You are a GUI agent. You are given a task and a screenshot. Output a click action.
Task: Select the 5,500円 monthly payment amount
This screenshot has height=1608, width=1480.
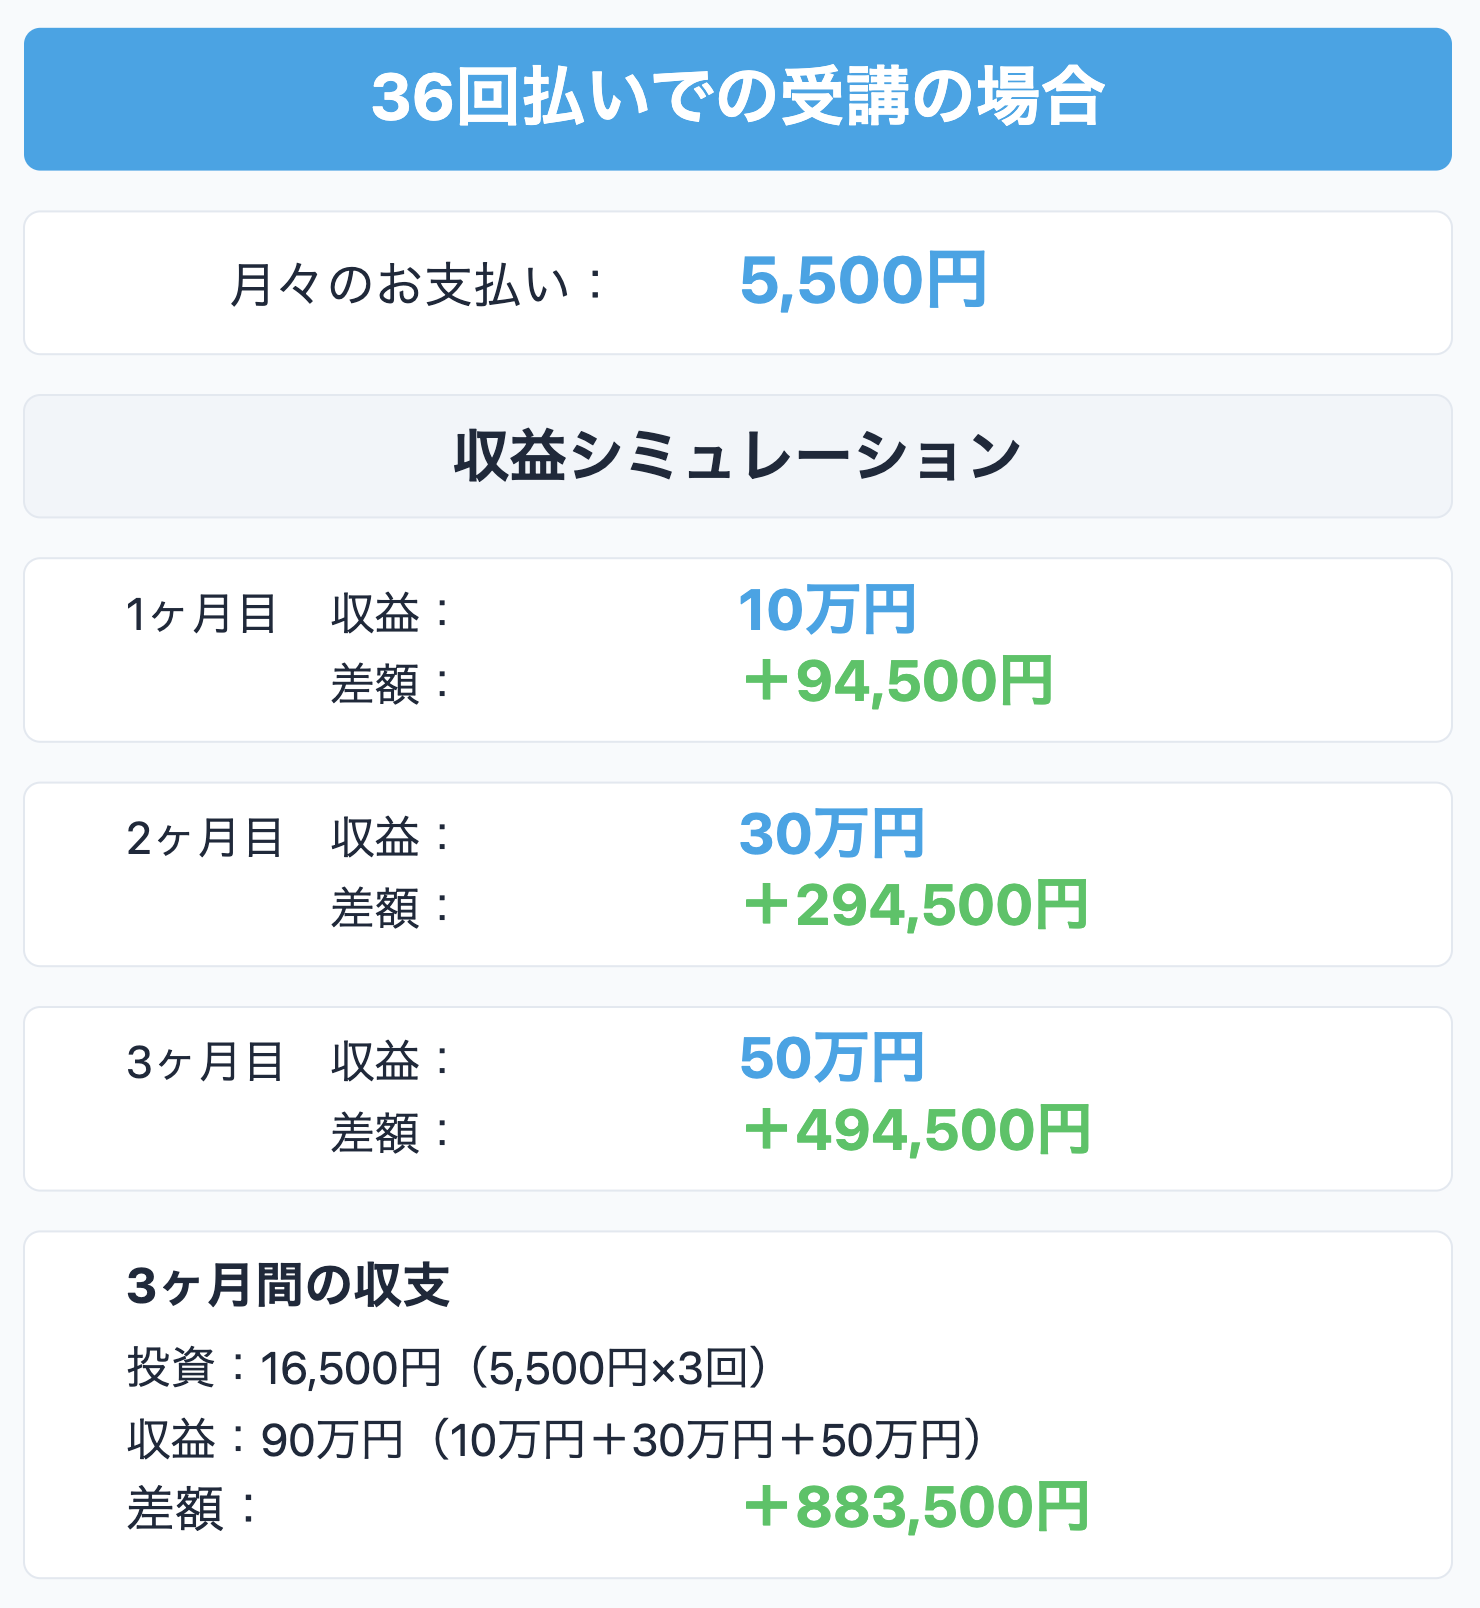tap(862, 281)
